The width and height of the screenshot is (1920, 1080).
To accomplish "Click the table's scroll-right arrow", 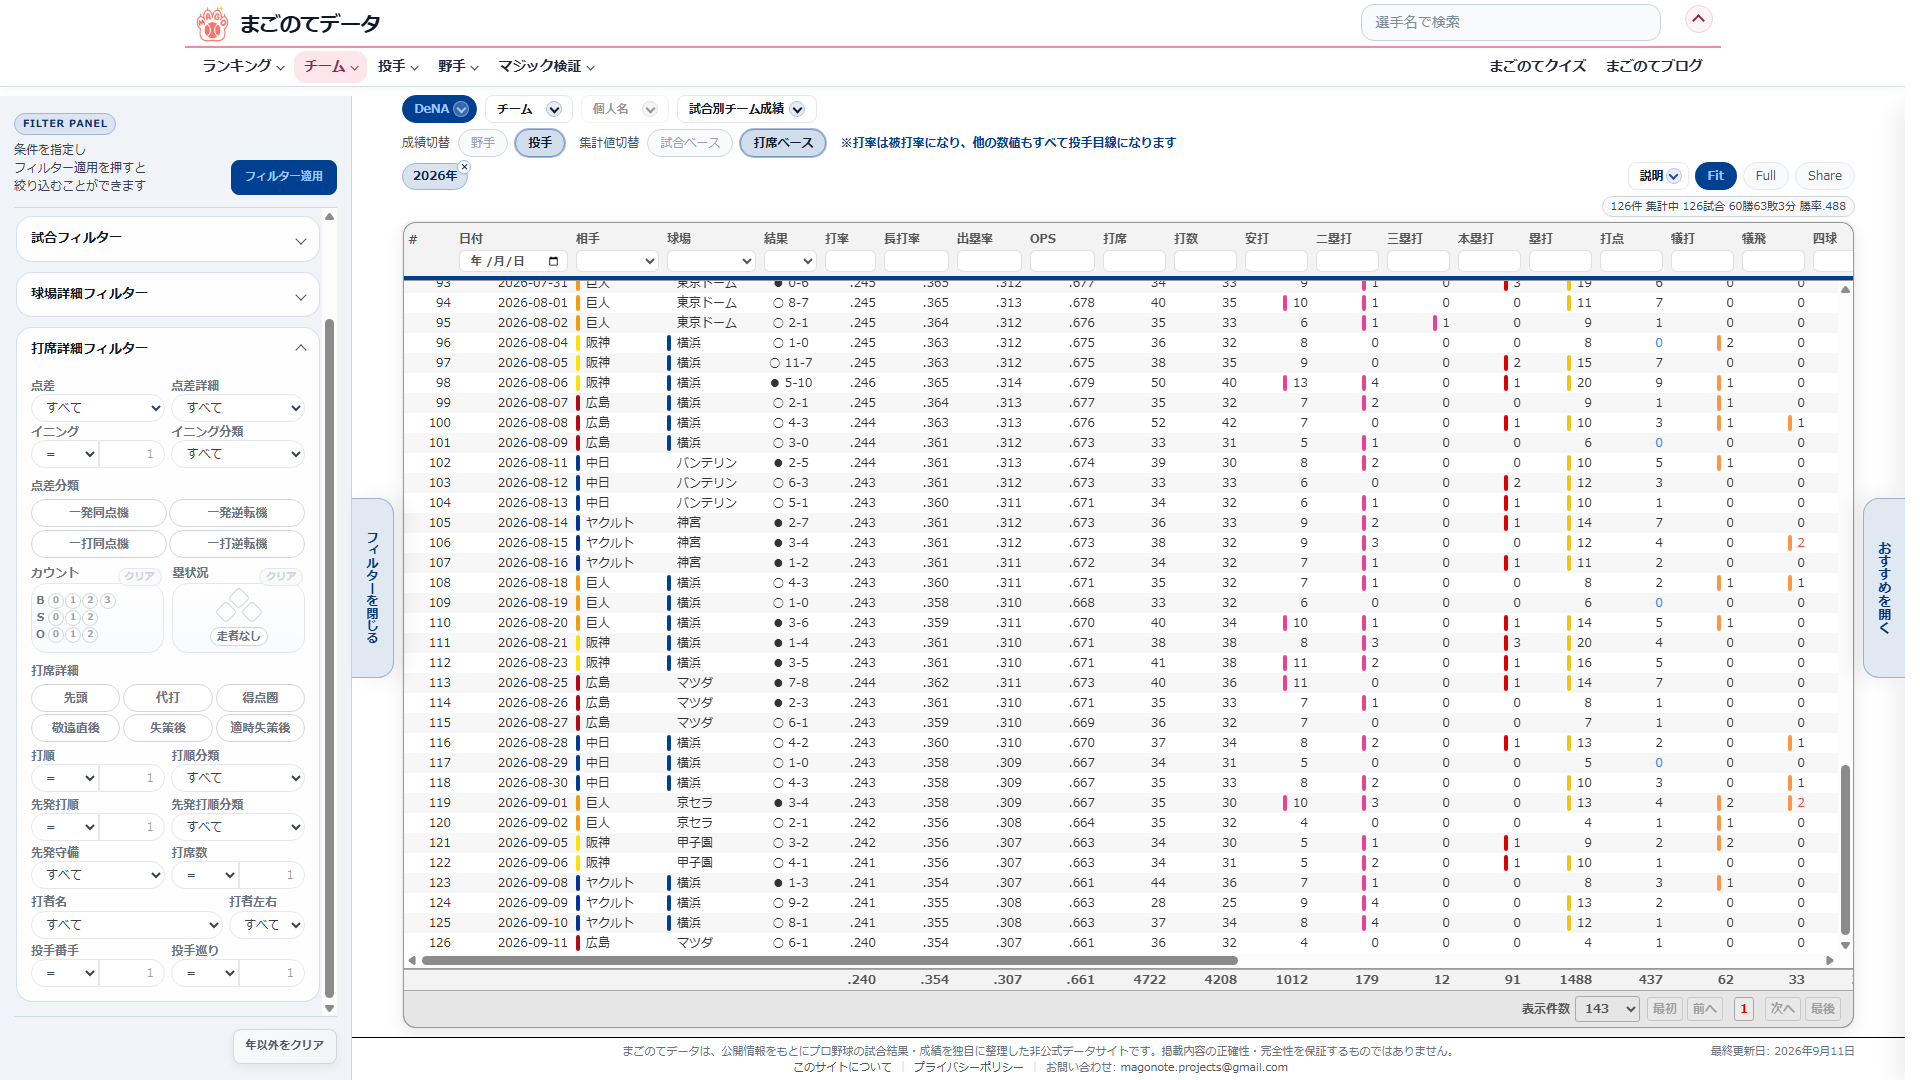I will 1830,960.
